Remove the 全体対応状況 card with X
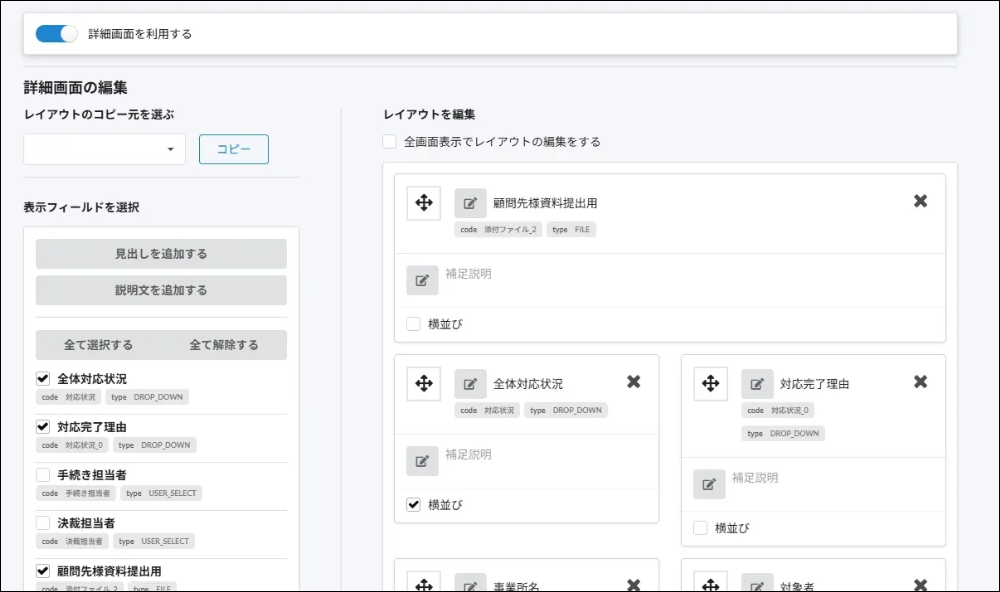The image size is (1000, 592). coord(633,381)
